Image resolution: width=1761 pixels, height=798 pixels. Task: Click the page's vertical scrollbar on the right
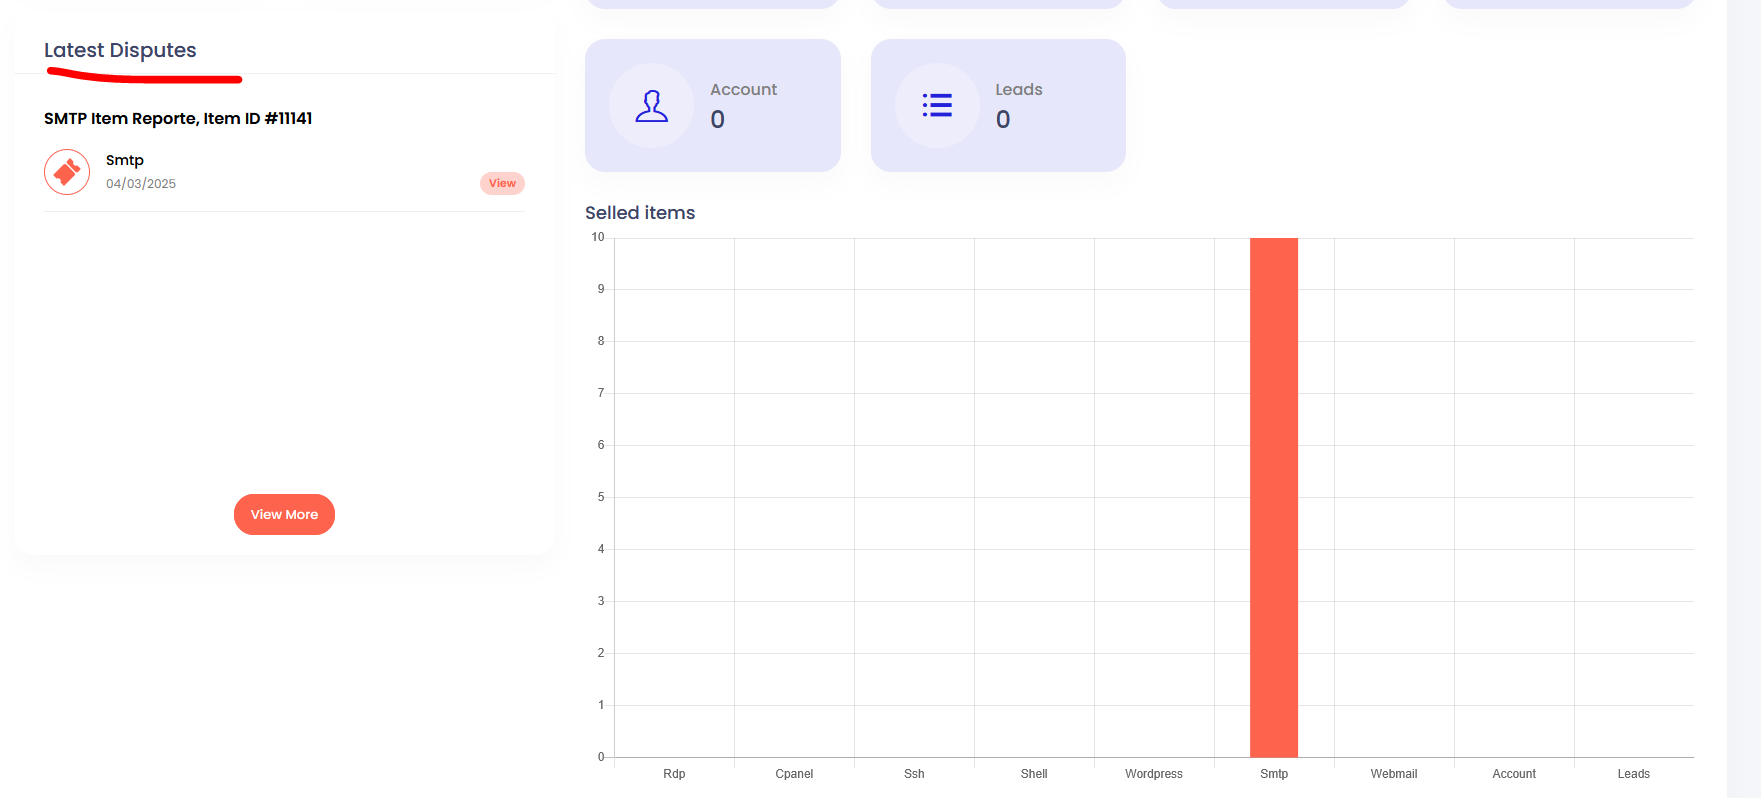point(1743,400)
